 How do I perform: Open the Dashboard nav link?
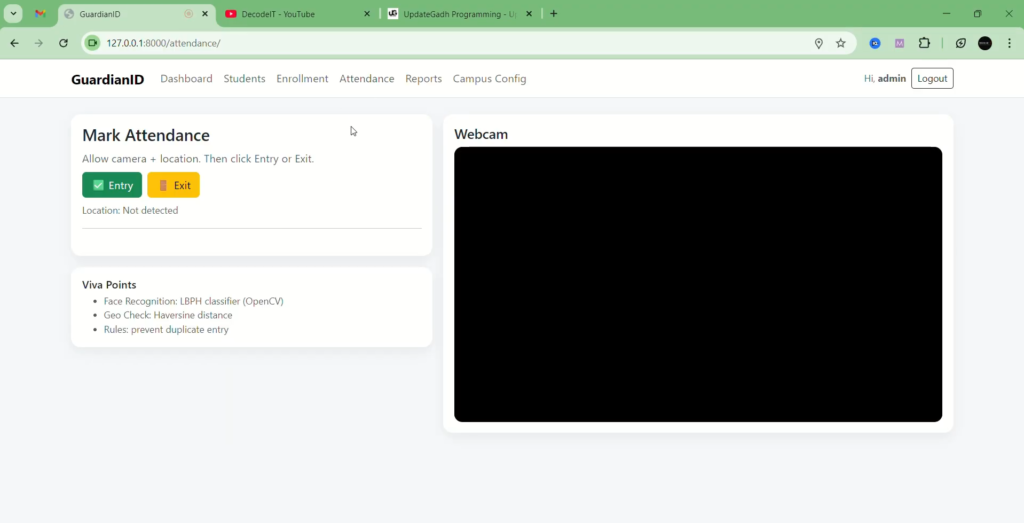pyautogui.click(x=186, y=78)
